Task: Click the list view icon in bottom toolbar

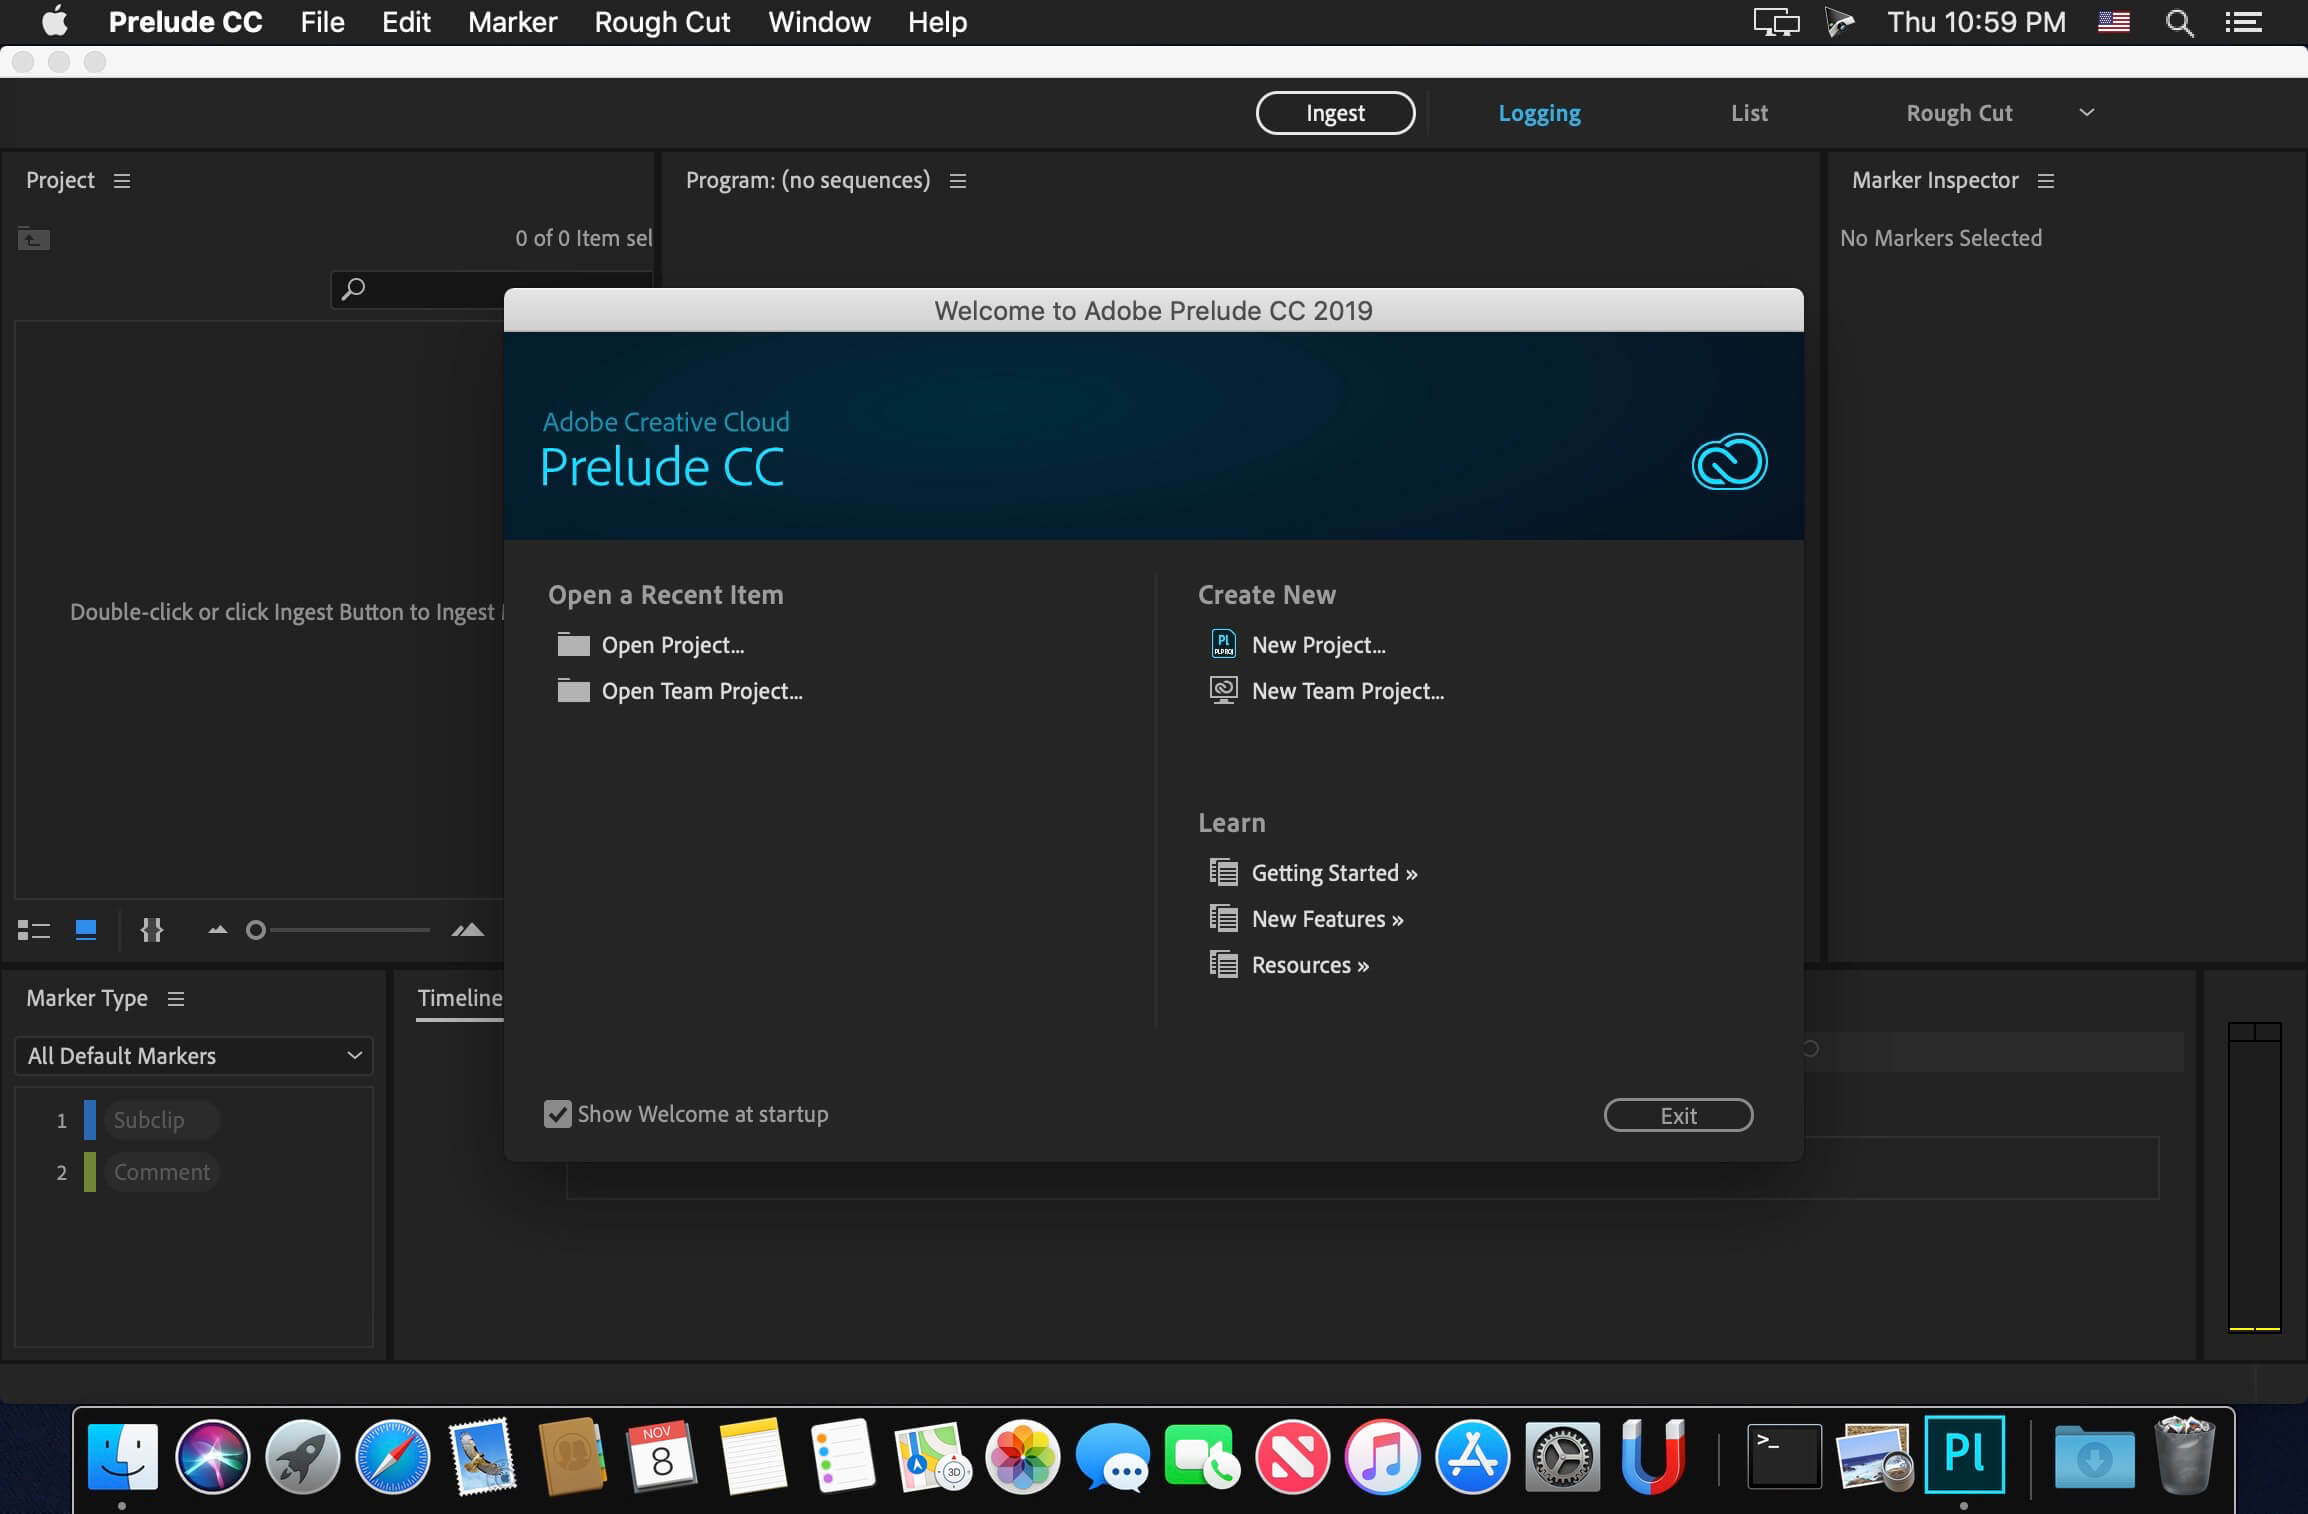Action: [32, 929]
